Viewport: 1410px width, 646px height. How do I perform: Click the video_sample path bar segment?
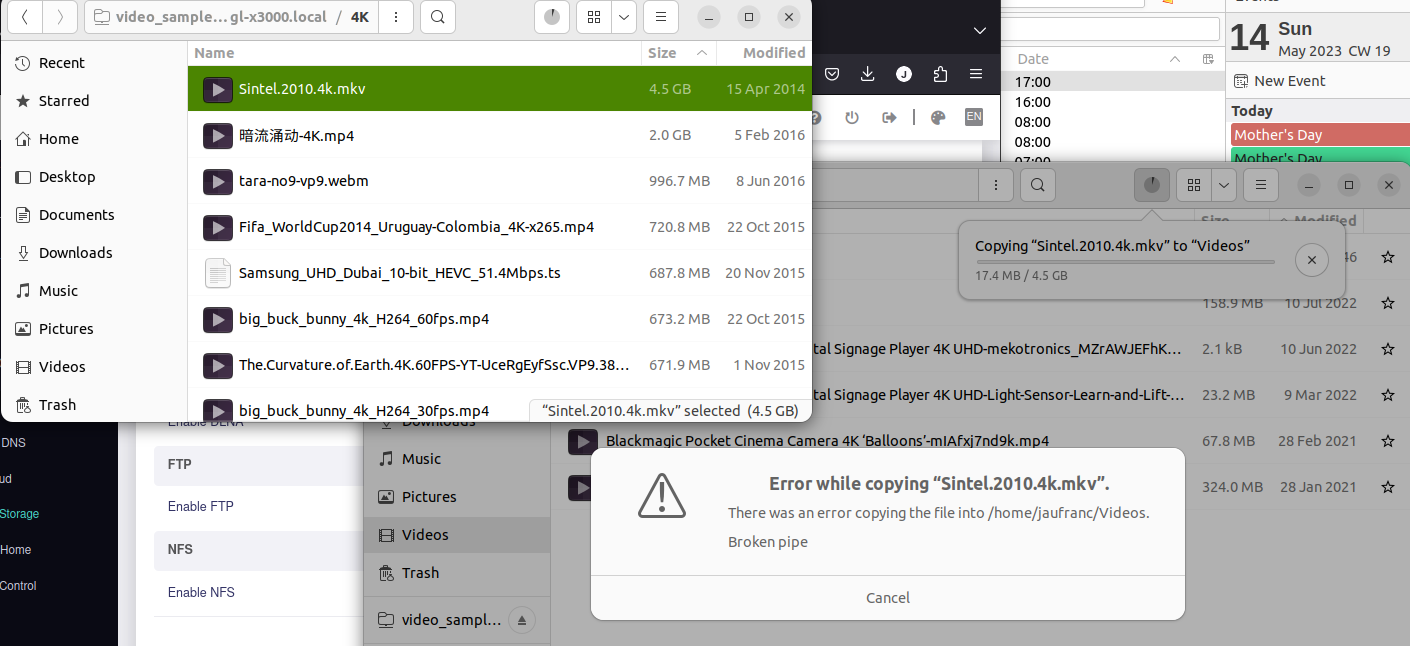(211, 17)
